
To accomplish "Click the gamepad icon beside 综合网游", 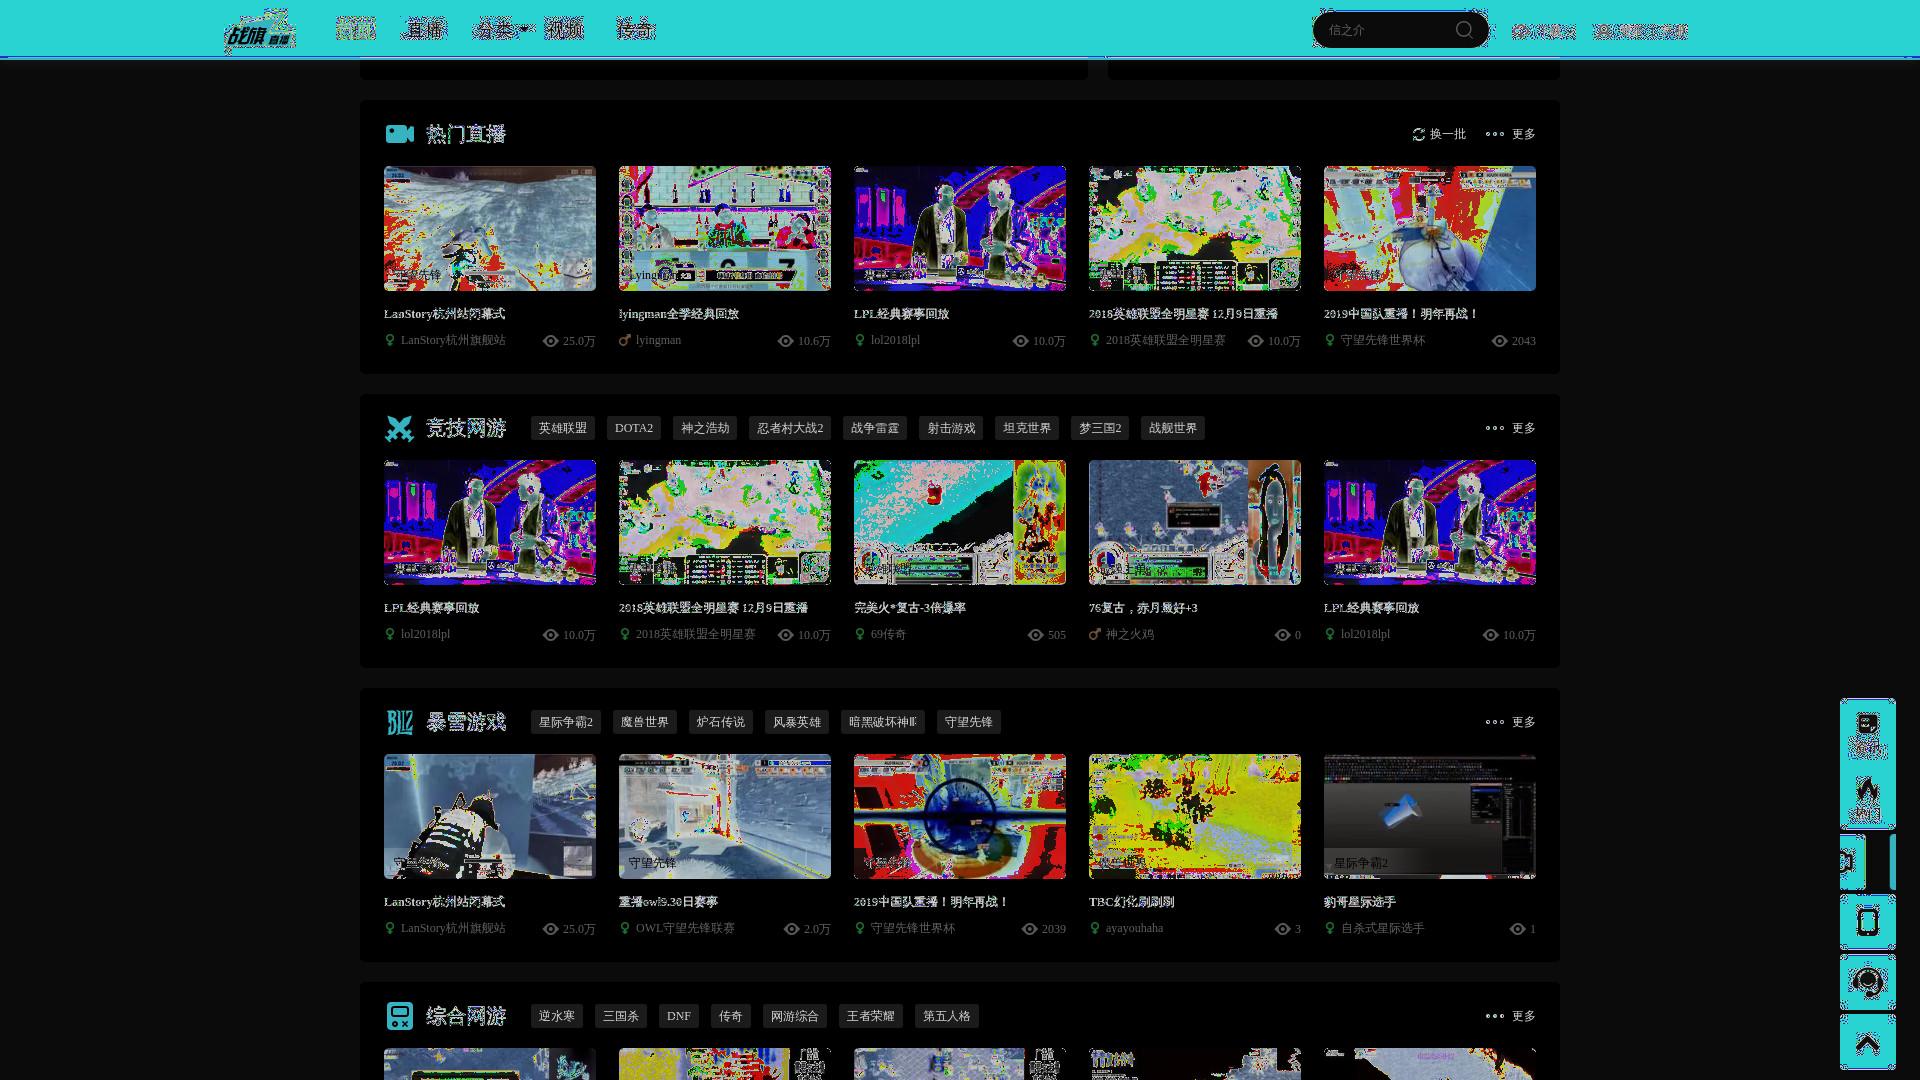I will (x=399, y=1016).
